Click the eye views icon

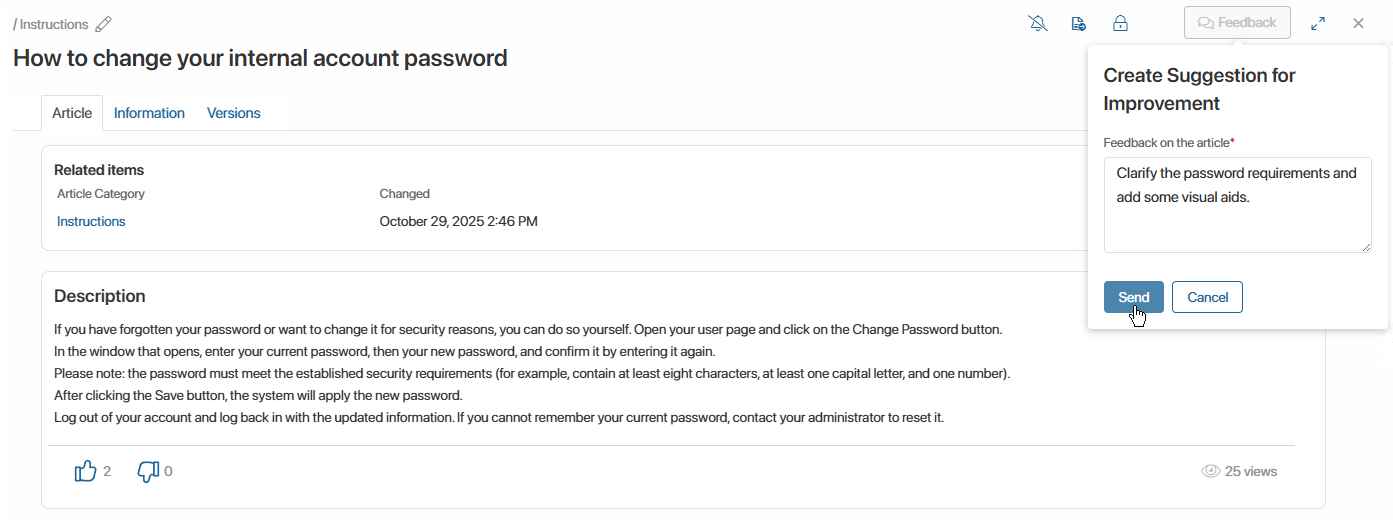(x=1211, y=471)
